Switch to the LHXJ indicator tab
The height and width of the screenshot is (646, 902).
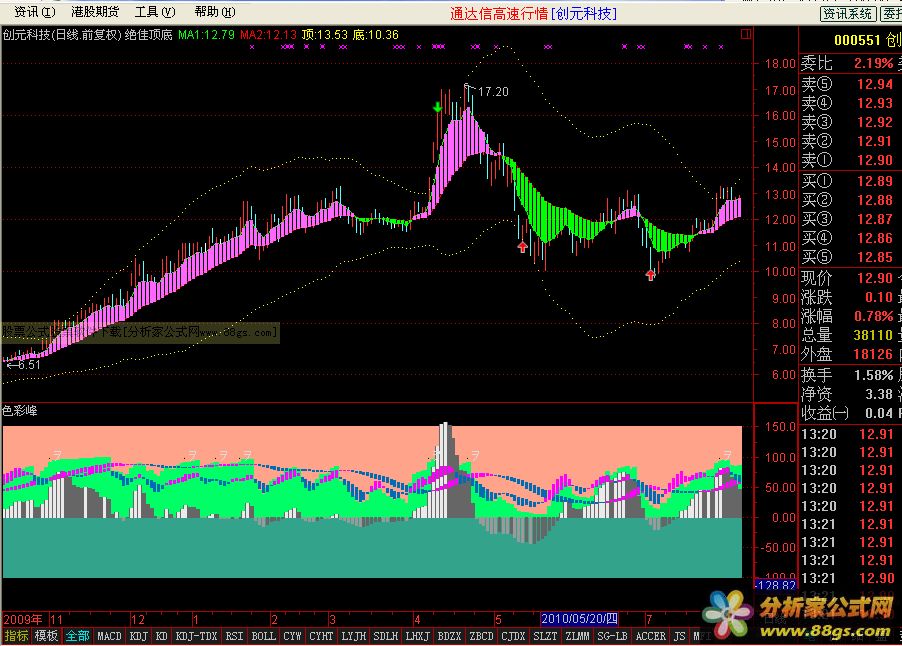(x=418, y=636)
